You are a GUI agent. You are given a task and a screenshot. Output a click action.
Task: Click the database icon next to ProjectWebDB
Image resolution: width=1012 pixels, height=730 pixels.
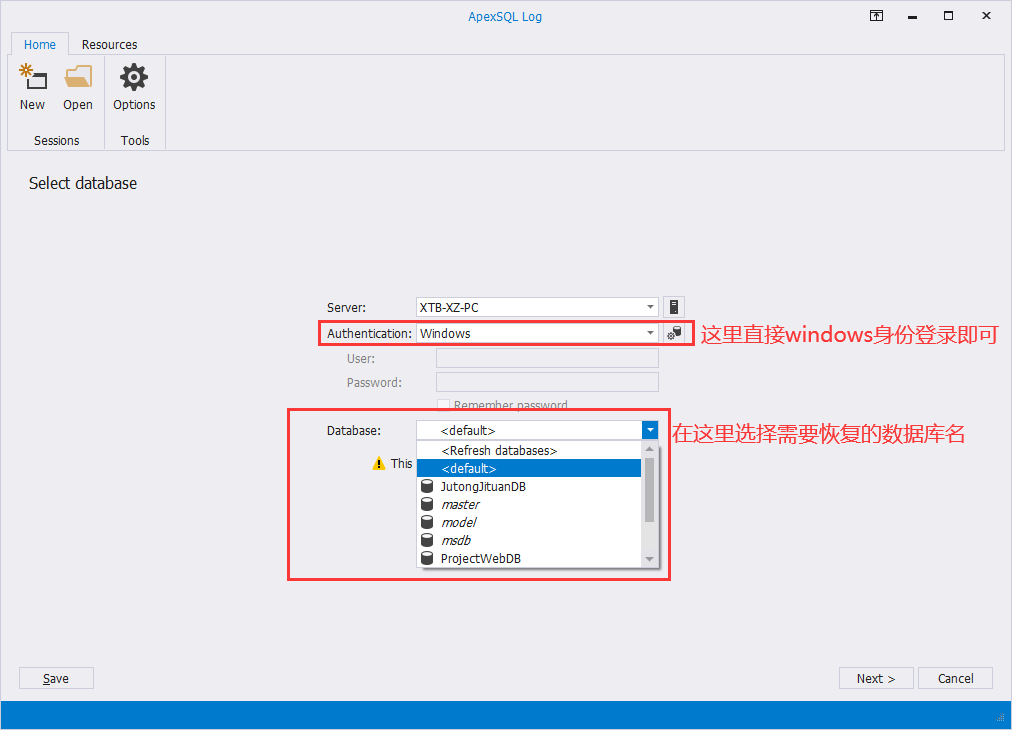[x=428, y=558]
